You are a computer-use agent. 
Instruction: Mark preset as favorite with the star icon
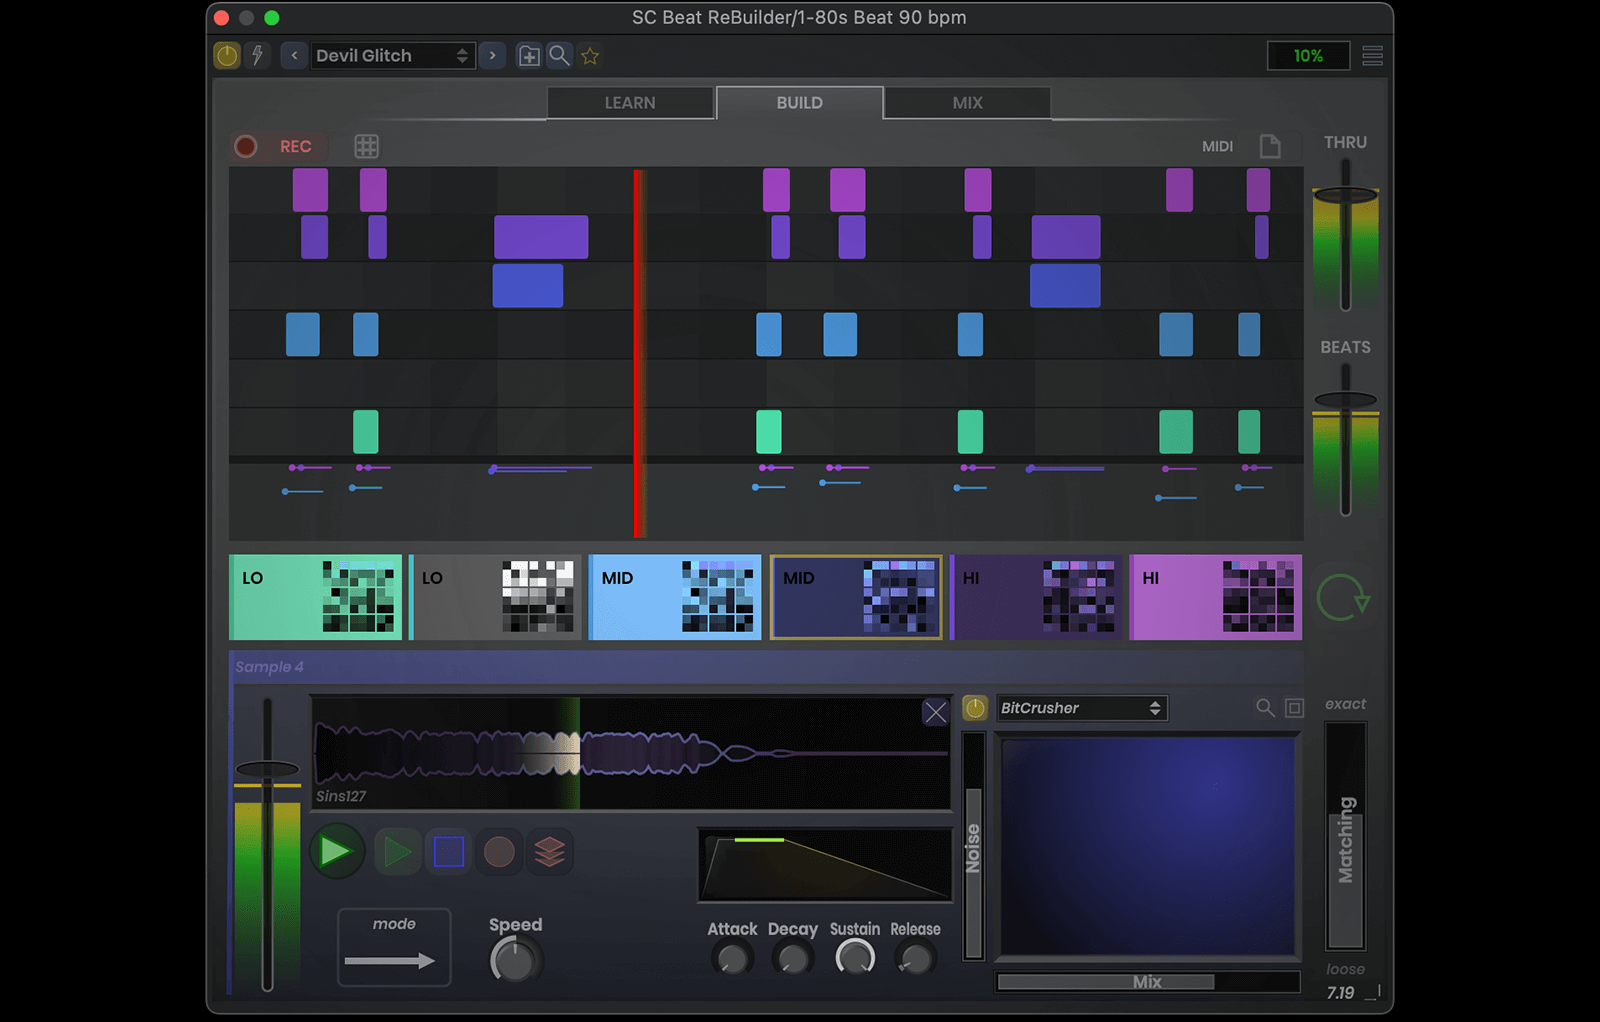(590, 55)
